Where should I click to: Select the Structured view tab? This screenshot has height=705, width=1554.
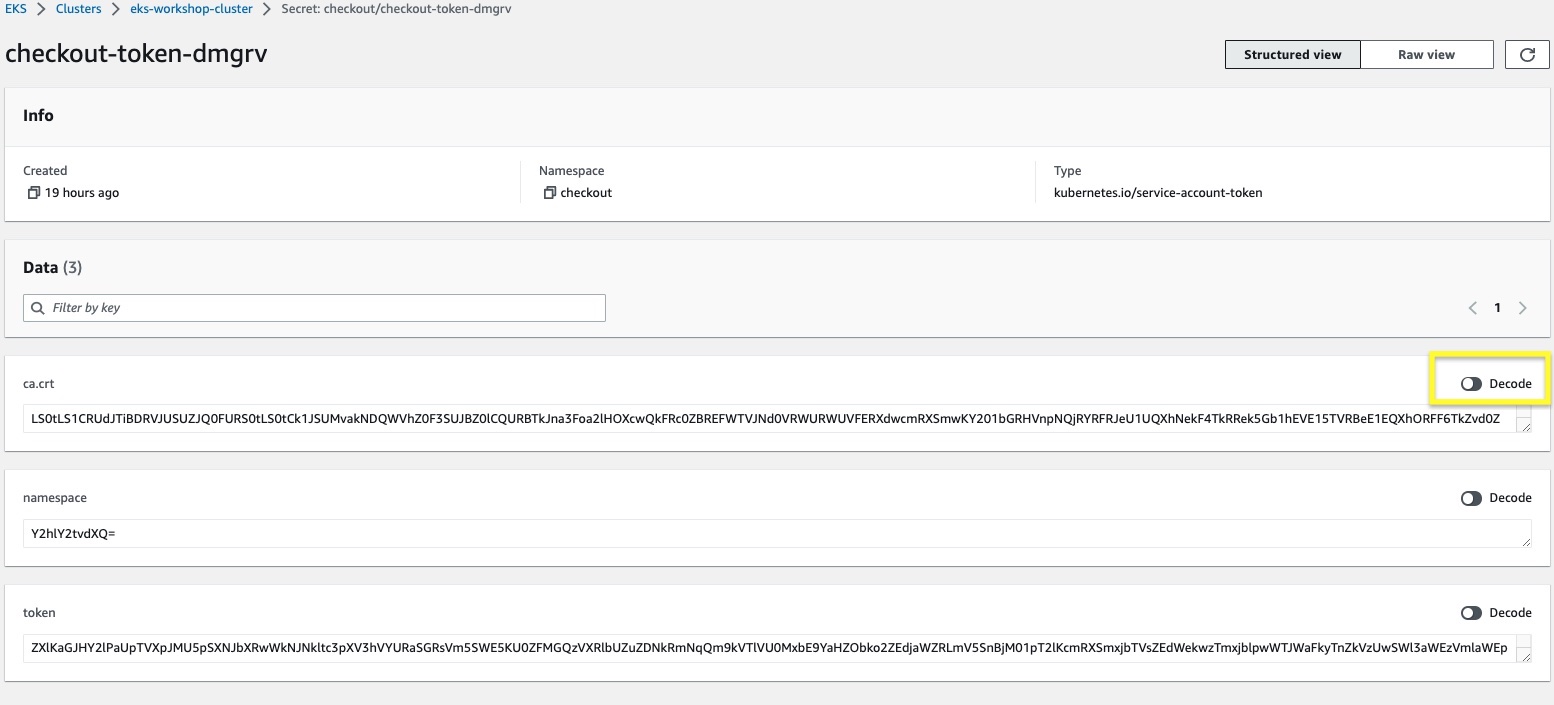point(1292,55)
